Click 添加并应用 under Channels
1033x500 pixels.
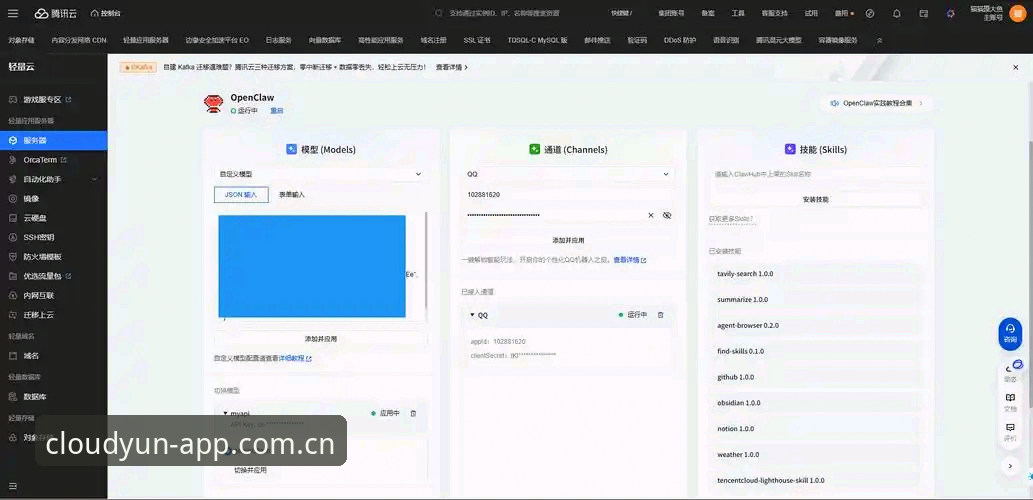tap(567, 240)
